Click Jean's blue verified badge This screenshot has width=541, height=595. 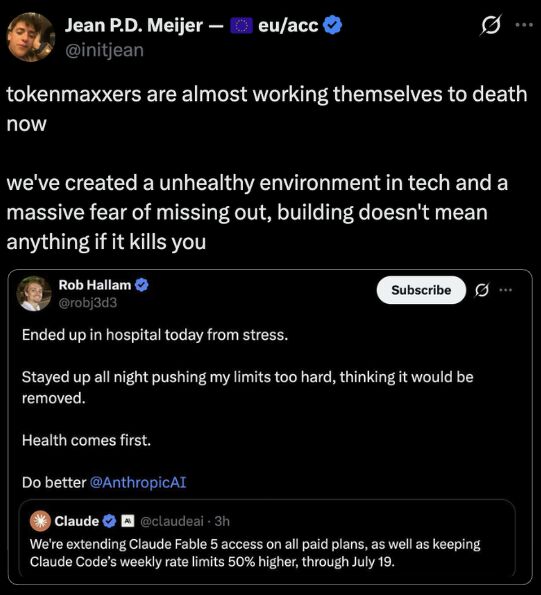click(x=332, y=25)
